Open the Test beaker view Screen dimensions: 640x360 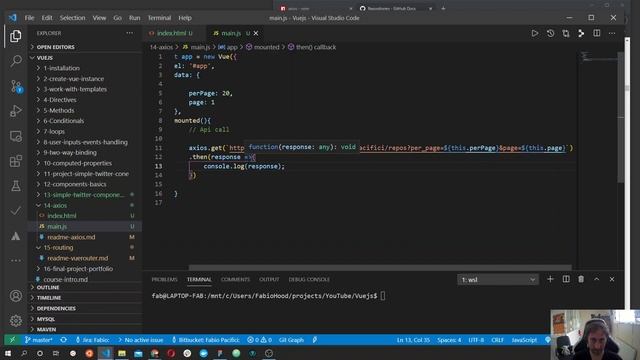tap(16, 186)
